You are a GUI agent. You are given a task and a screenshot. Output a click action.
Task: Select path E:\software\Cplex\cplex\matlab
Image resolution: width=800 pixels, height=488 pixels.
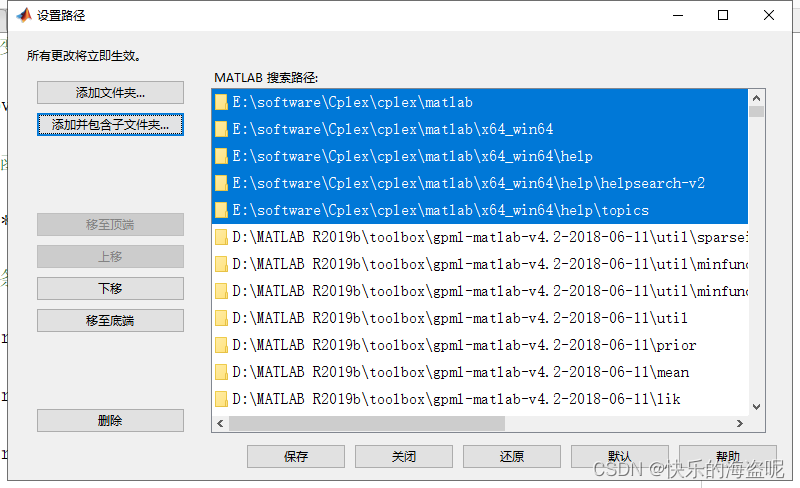click(480, 102)
